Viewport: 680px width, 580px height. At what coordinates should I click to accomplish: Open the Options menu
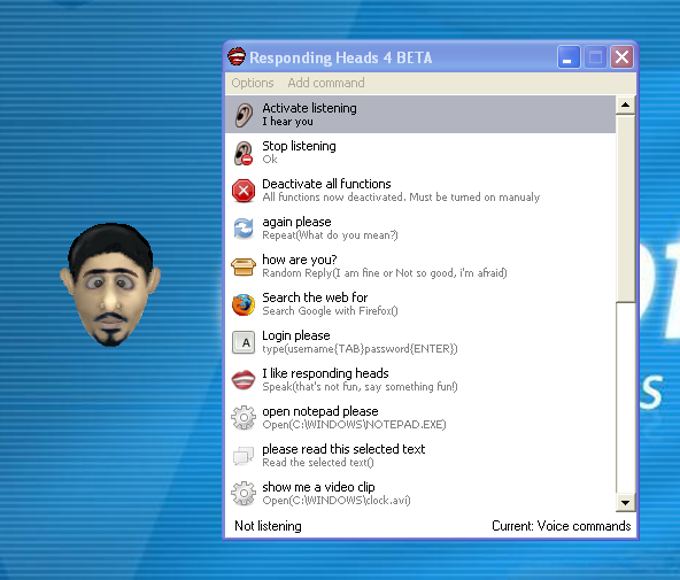click(252, 83)
